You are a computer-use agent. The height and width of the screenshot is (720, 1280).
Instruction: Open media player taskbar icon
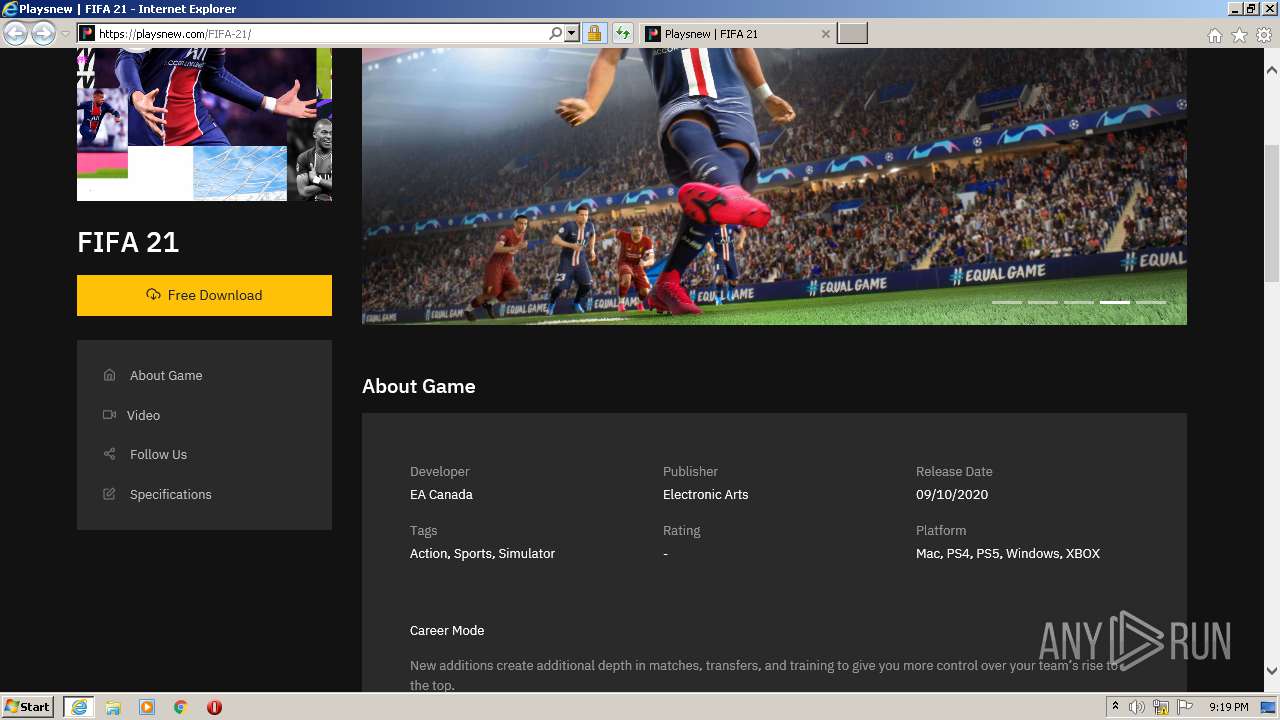click(x=147, y=707)
